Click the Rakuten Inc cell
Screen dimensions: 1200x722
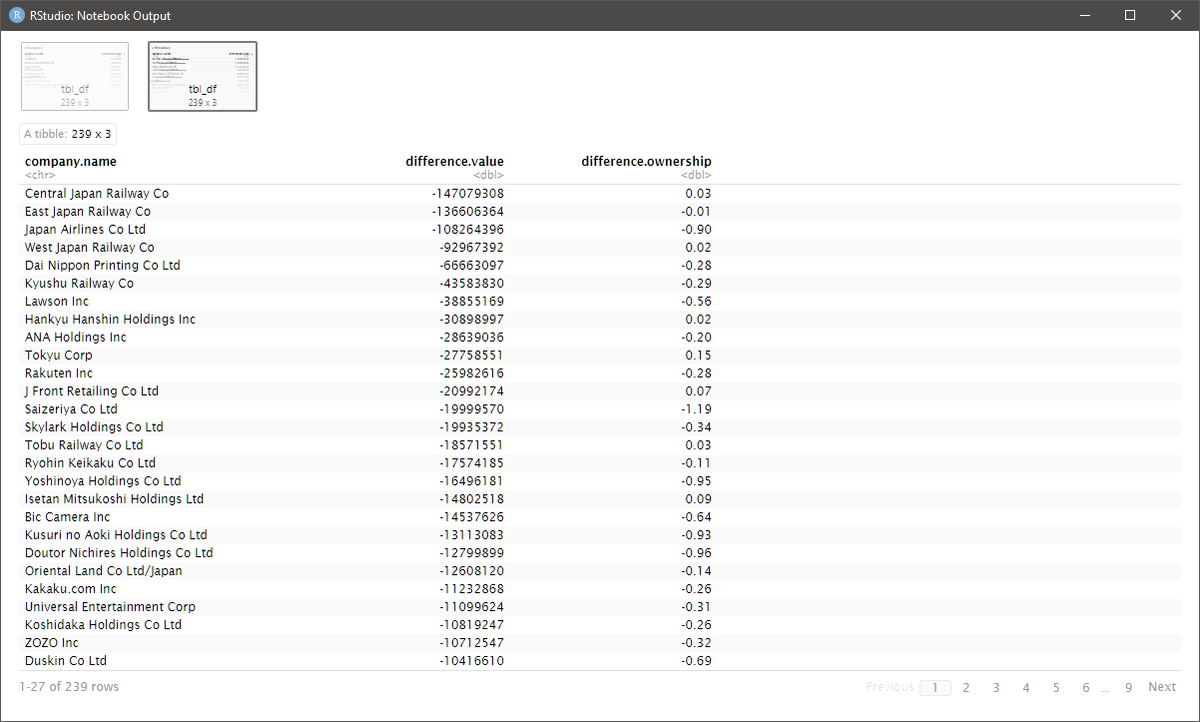pos(59,373)
